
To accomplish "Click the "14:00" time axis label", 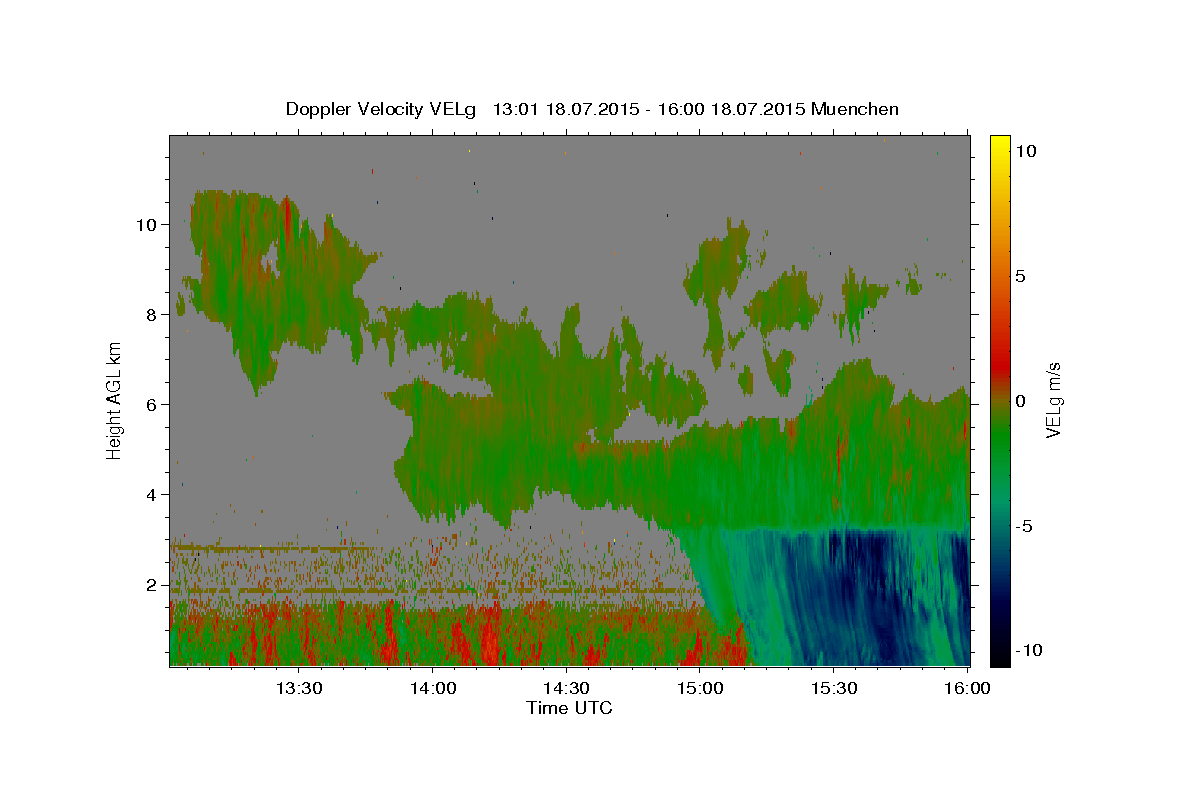I will tap(432, 688).
